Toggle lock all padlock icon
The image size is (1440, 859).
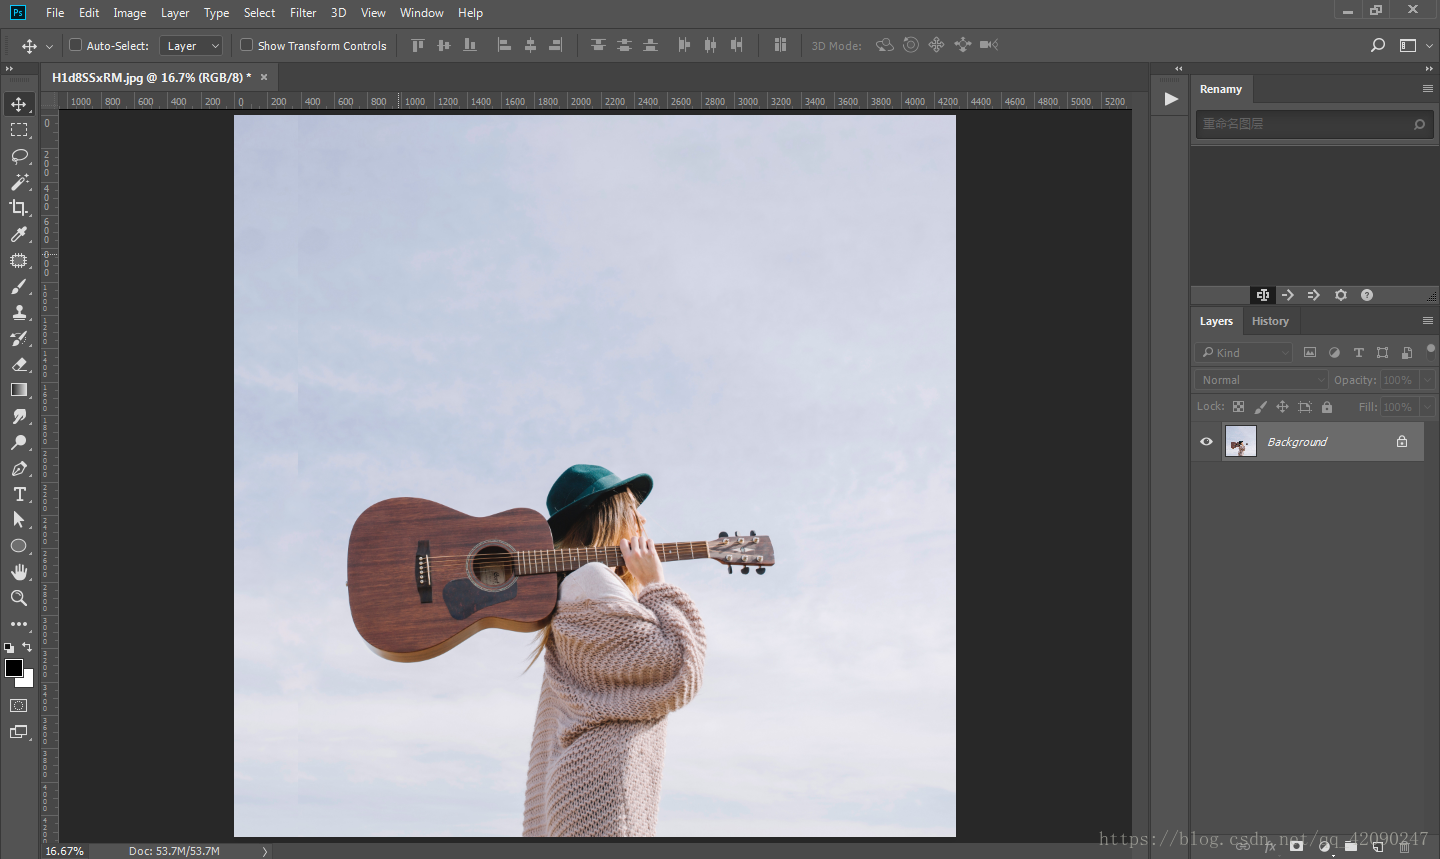tap(1327, 407)
